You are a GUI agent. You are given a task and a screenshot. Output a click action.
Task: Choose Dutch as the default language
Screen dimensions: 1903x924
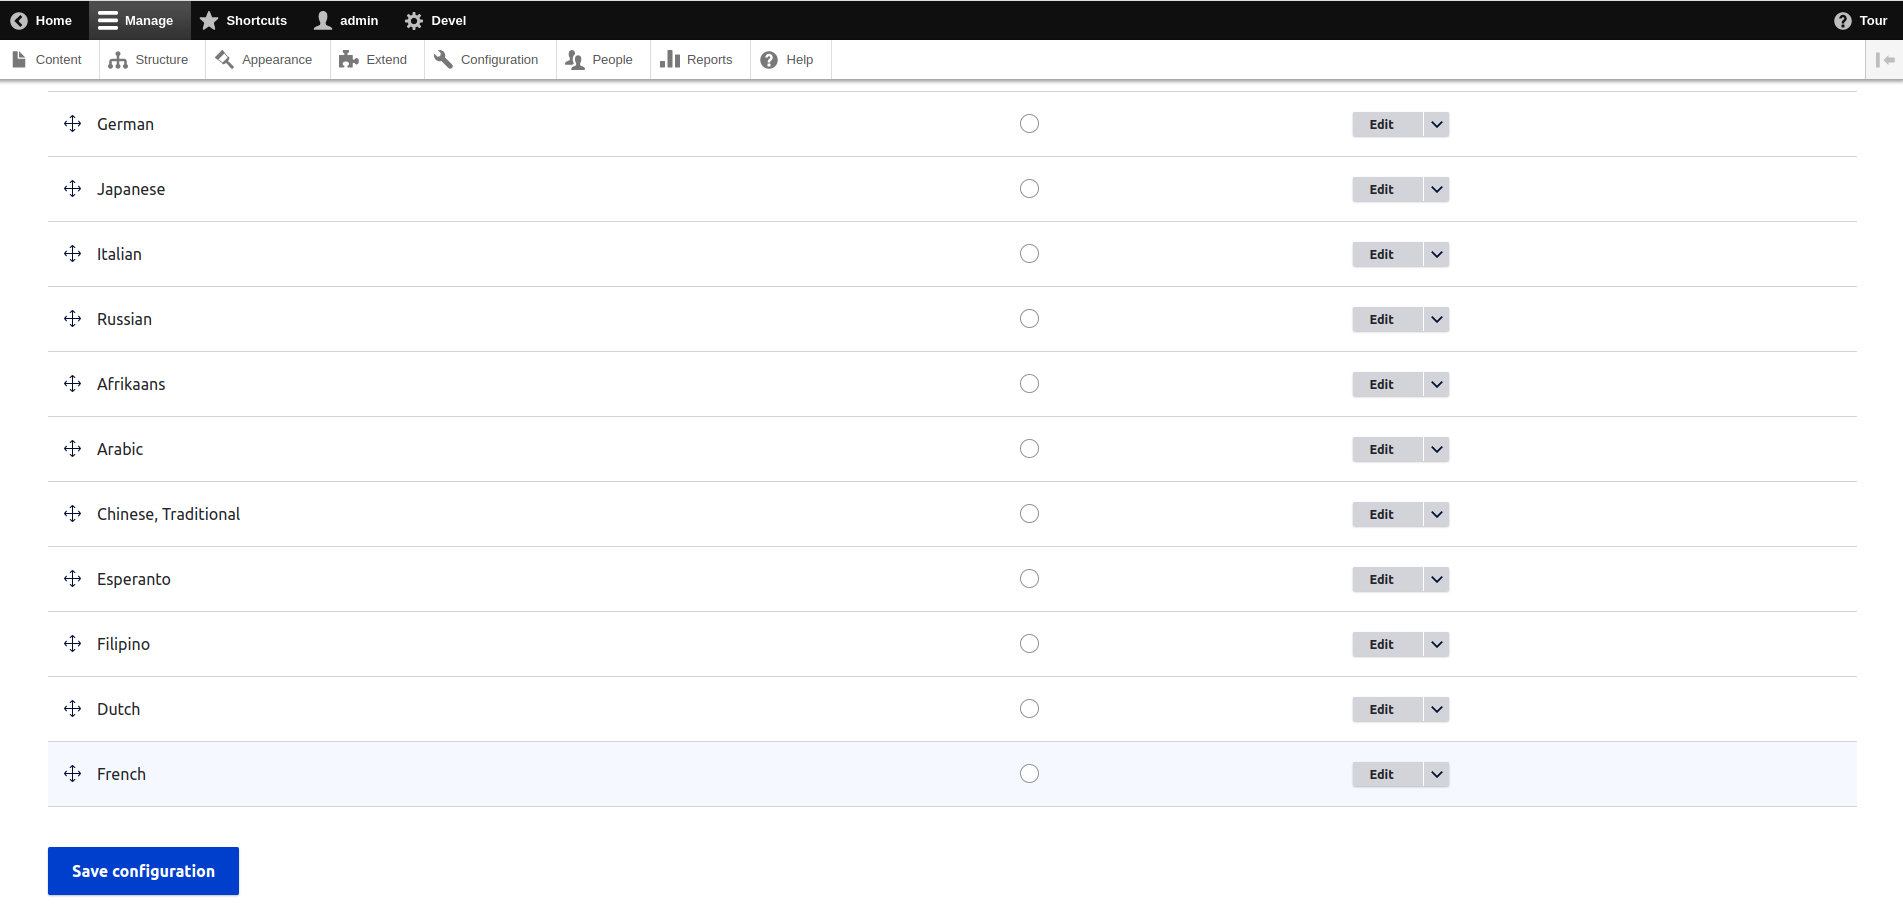pyautogui.click(x=1029, y=708)
